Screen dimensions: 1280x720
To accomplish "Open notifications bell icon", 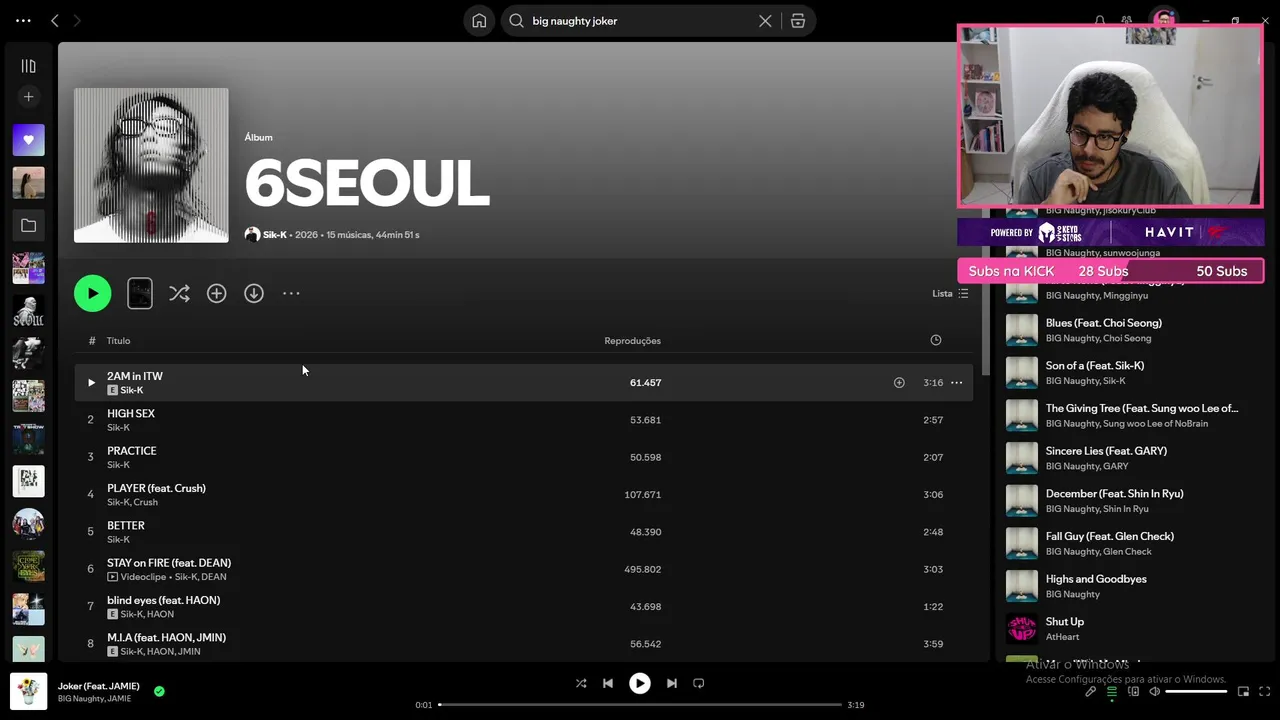I will pos(1100,21).
